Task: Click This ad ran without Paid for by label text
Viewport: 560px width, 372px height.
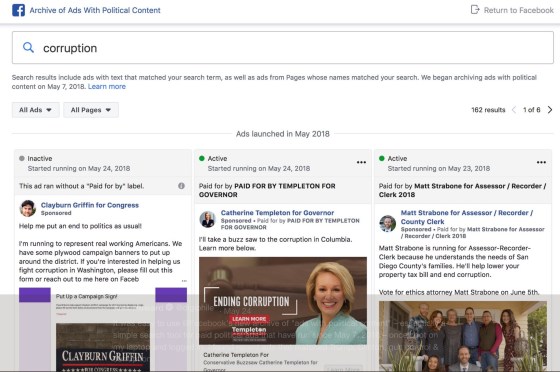Action: pos(81,186)
